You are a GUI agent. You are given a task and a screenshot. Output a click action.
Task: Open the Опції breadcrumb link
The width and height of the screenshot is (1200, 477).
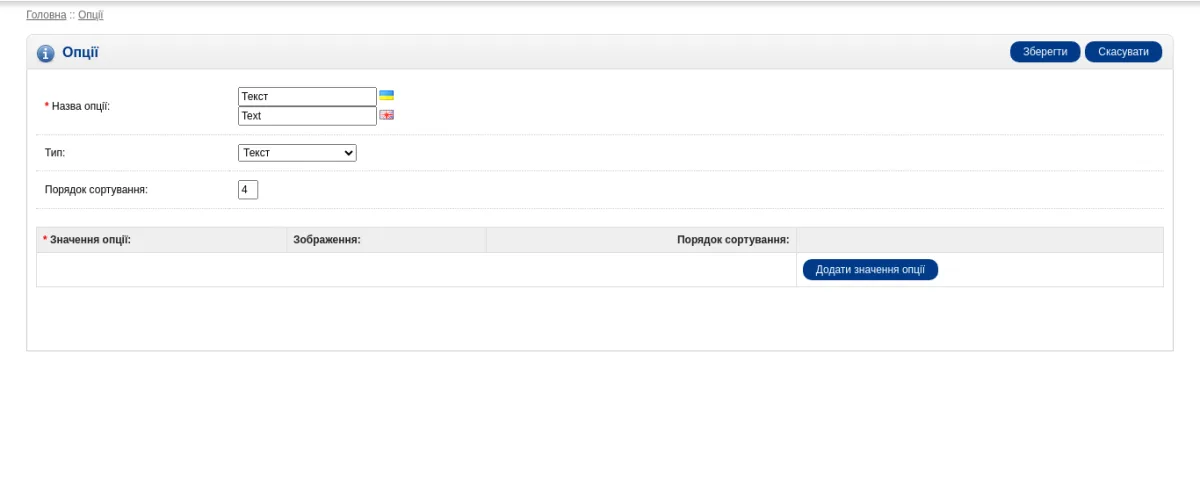(x=90, y=15)
